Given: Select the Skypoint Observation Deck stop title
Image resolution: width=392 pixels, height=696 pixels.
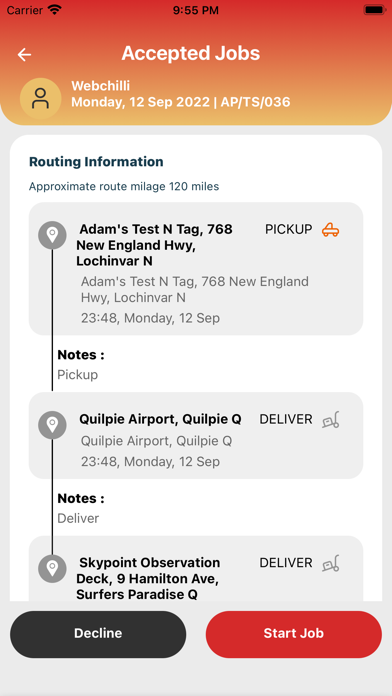Looking at the screenshot, I should (148, 578).
